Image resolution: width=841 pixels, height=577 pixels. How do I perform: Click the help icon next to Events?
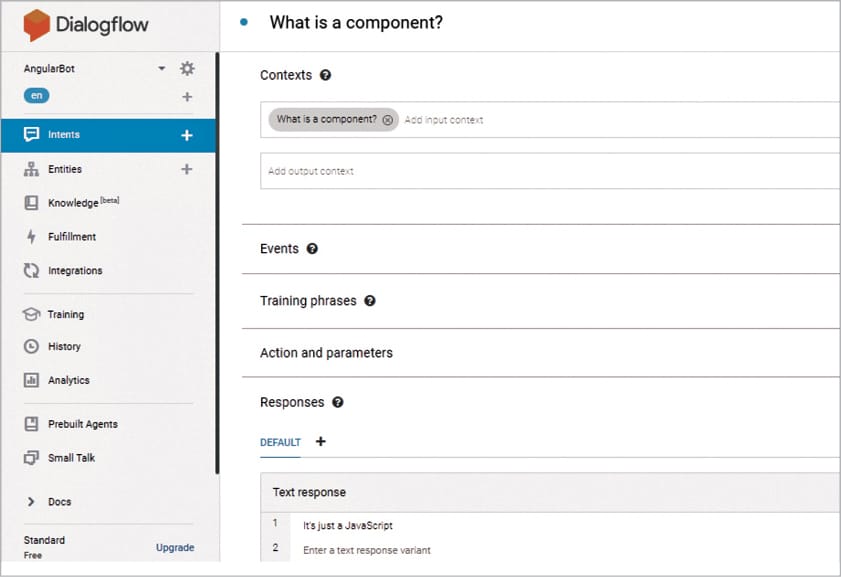coord(312,249)
